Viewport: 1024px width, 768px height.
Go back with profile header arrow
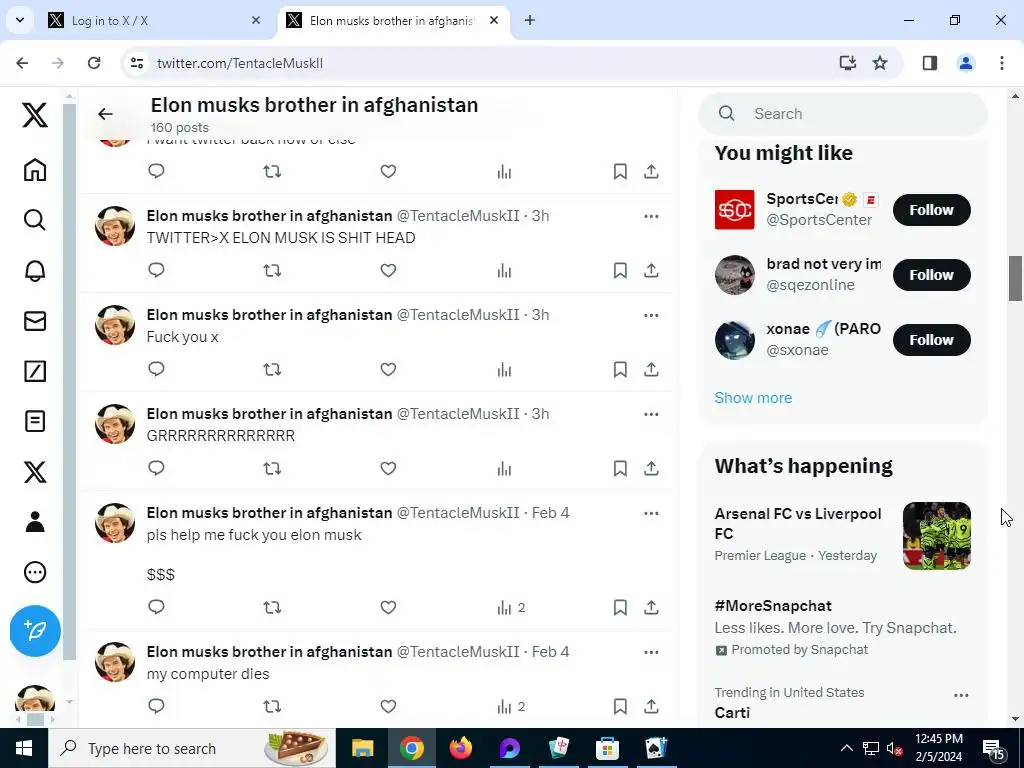point(105,114)
